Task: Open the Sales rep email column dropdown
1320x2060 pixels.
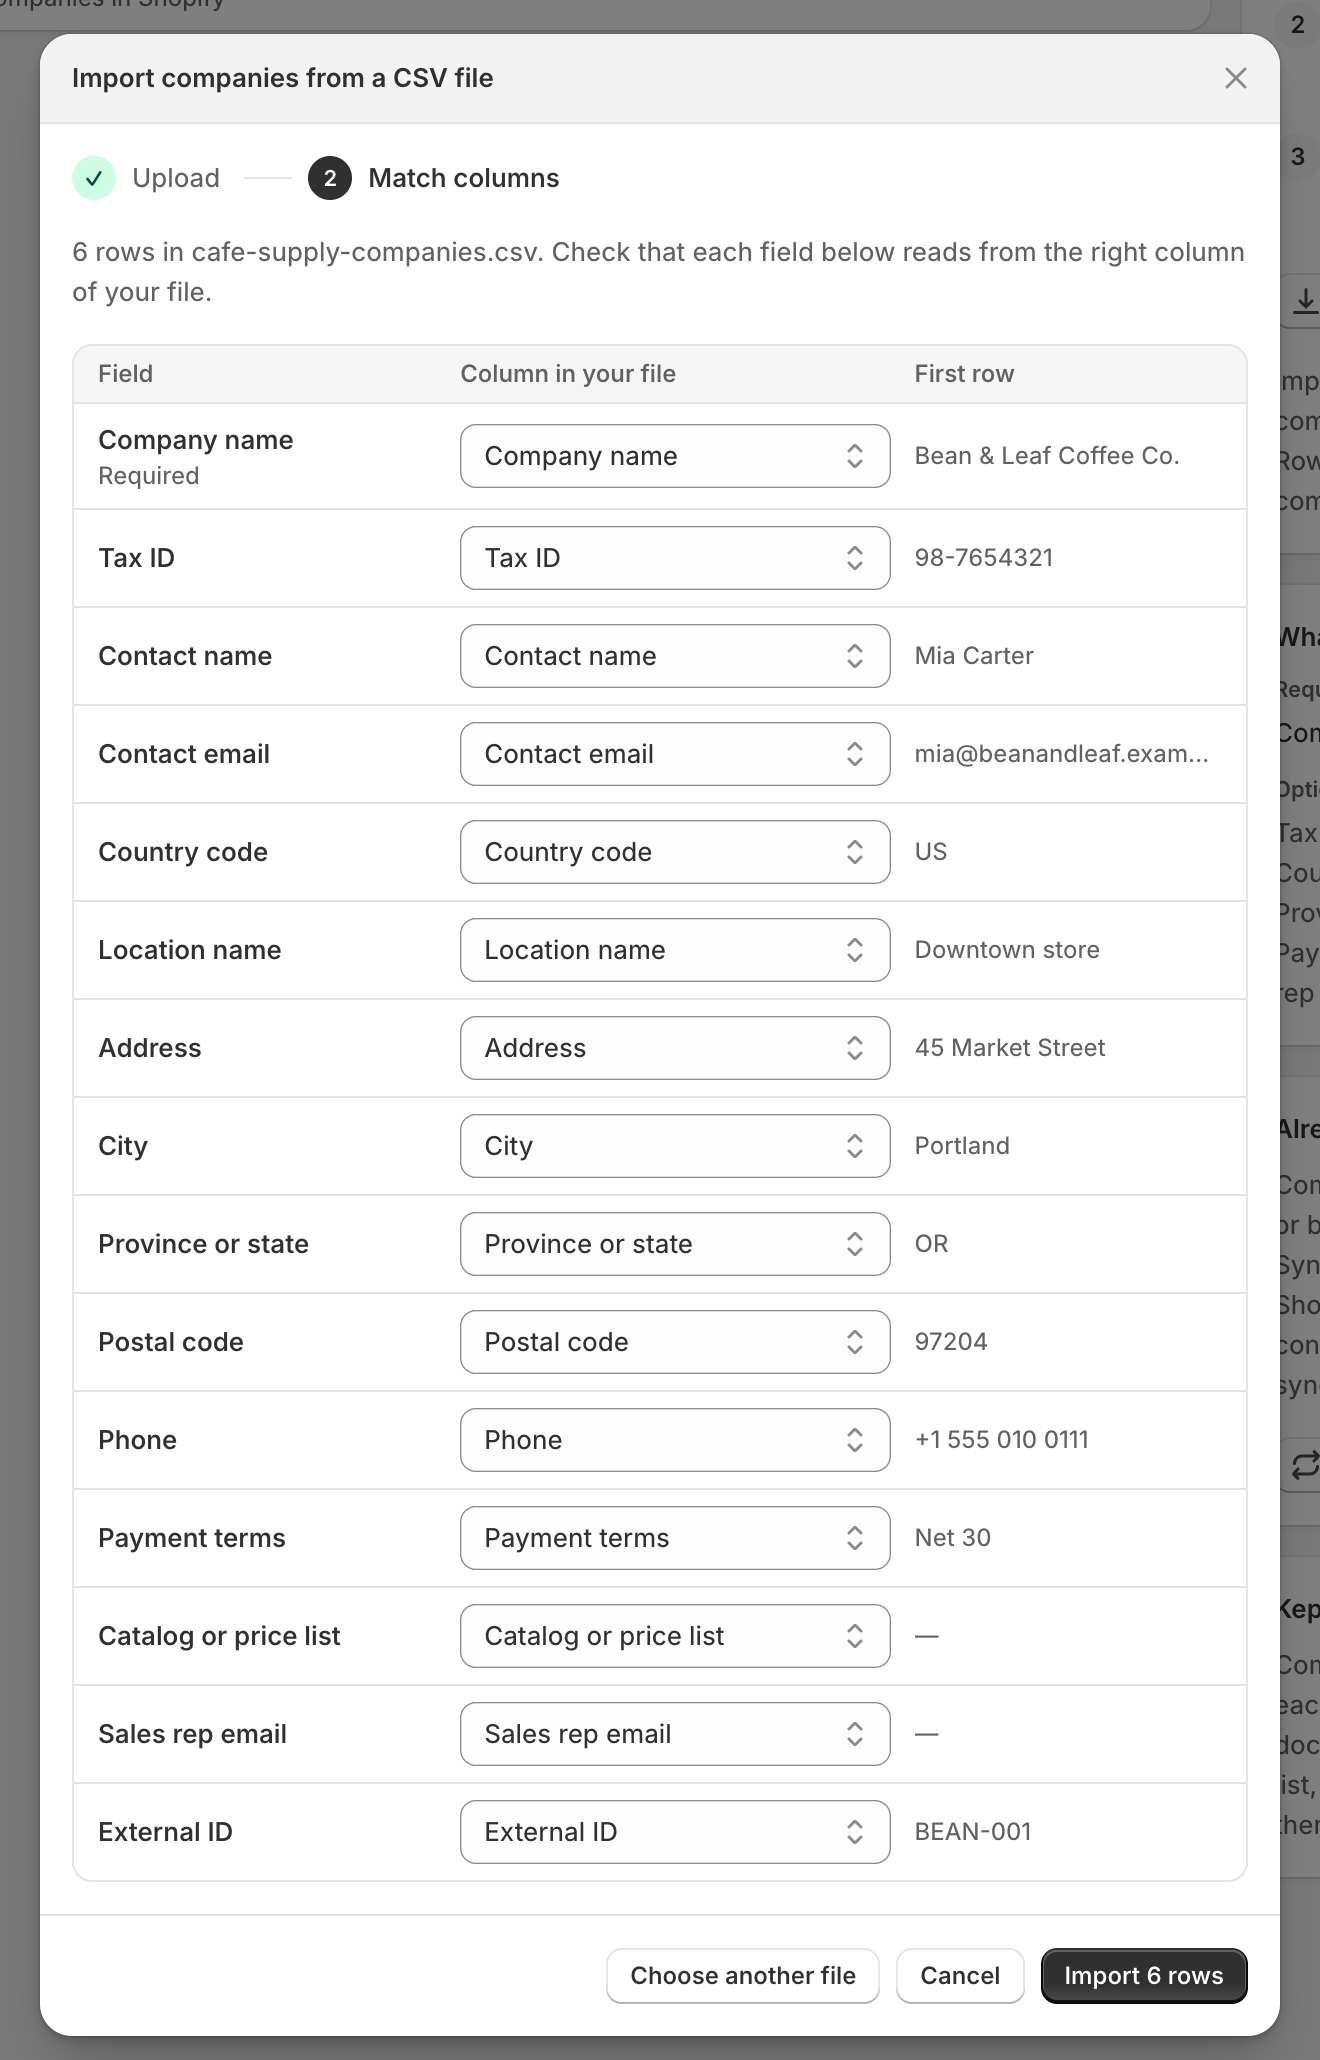Action: click(x=675, y=1734)
